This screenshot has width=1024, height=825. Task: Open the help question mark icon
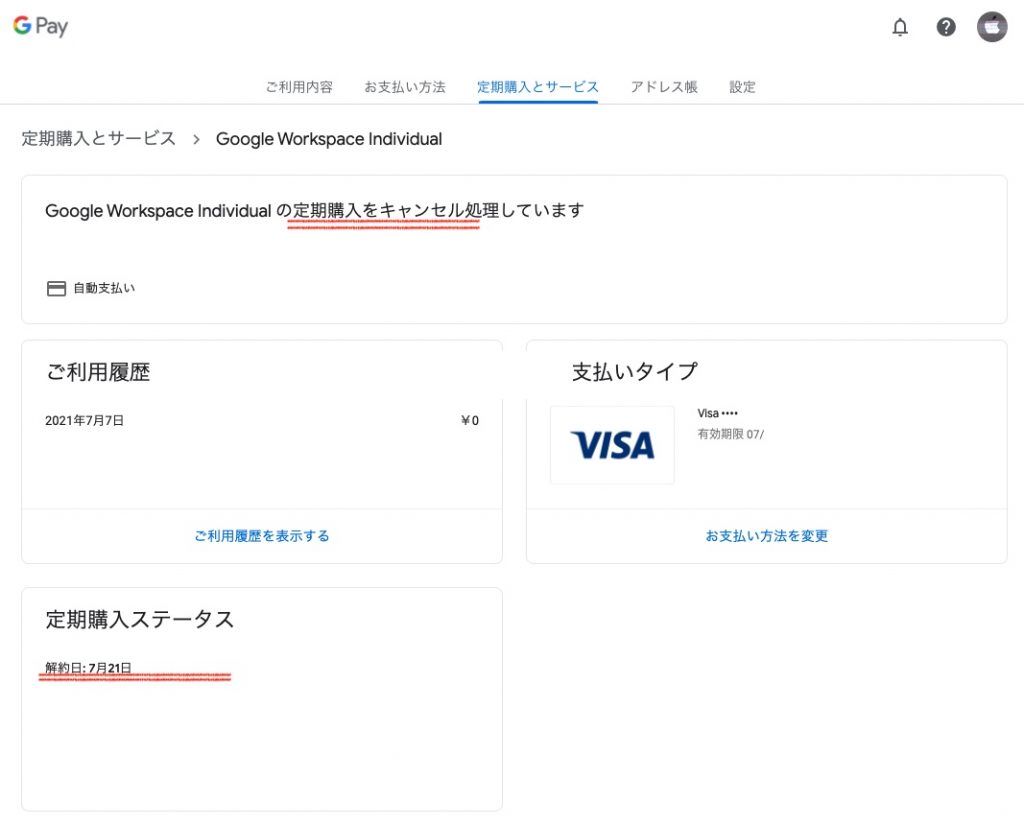click(x=946, y=27)
